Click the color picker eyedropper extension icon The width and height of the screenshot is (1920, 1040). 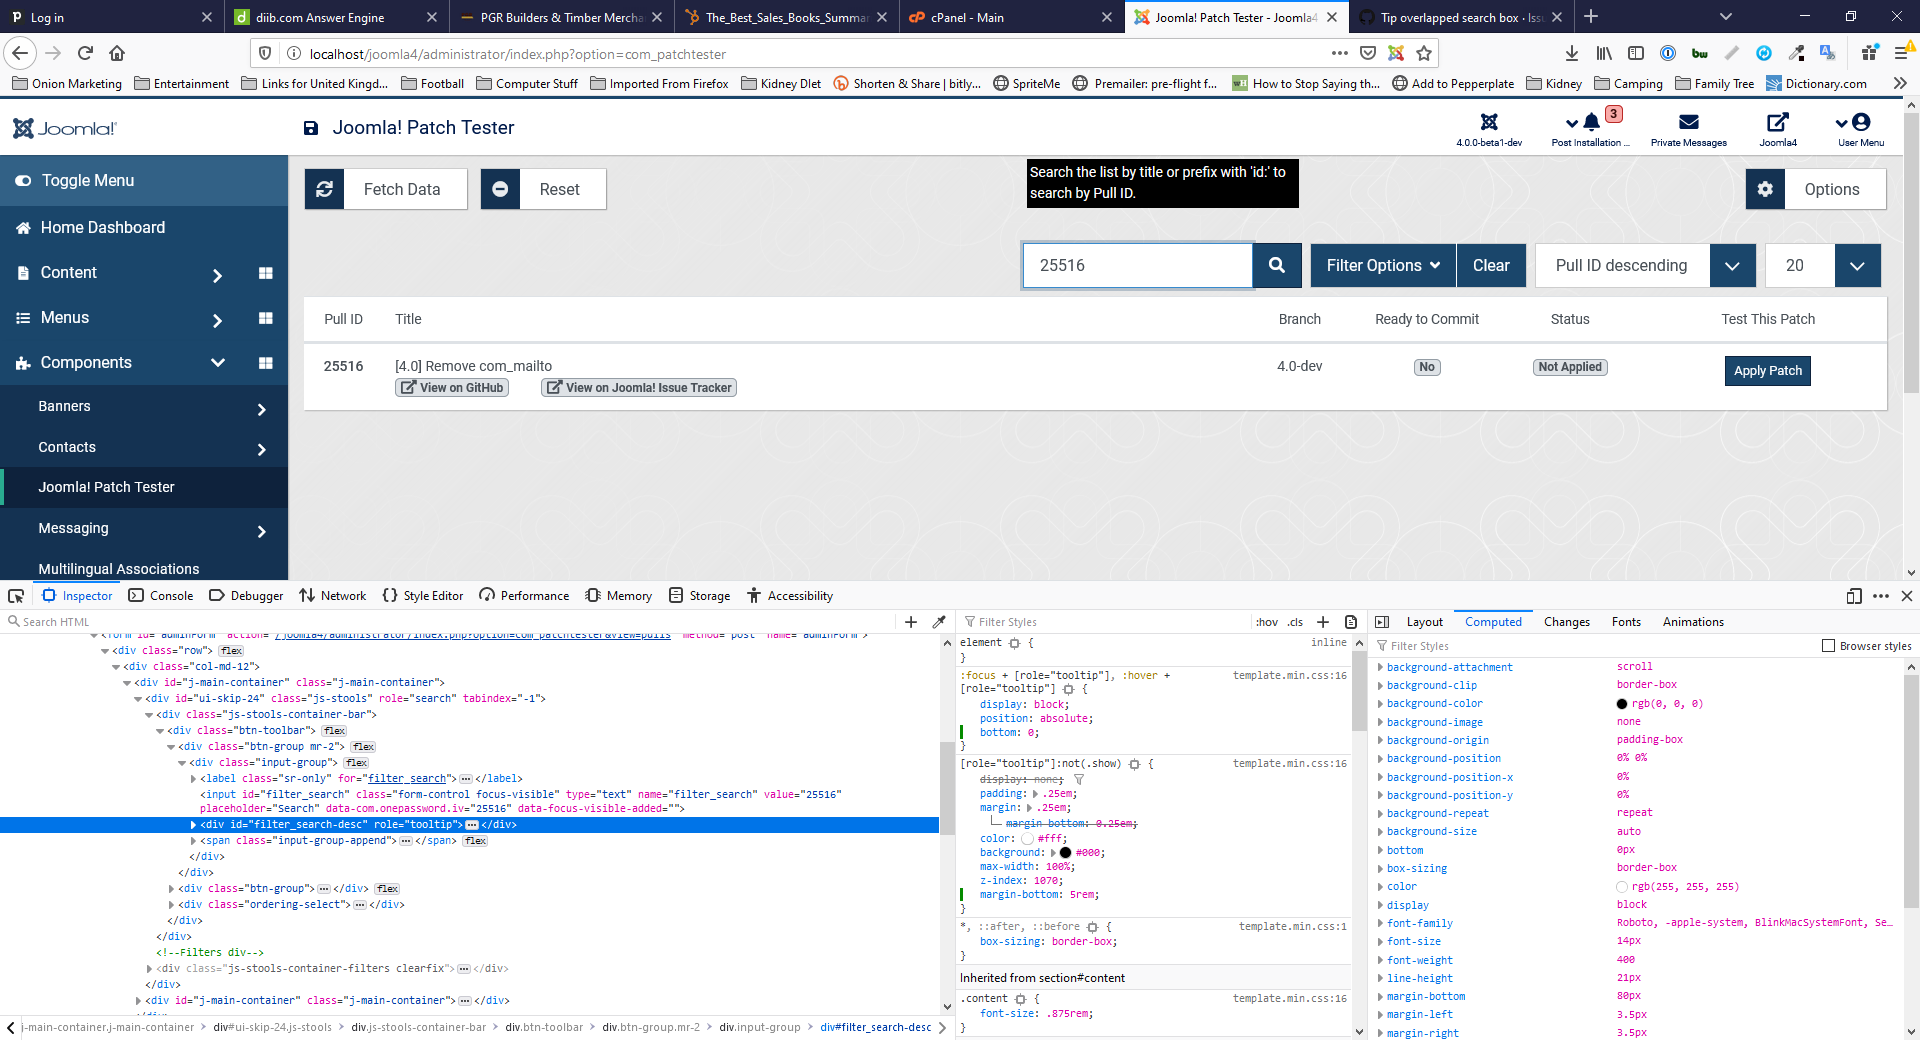[x=1796, y=53]
